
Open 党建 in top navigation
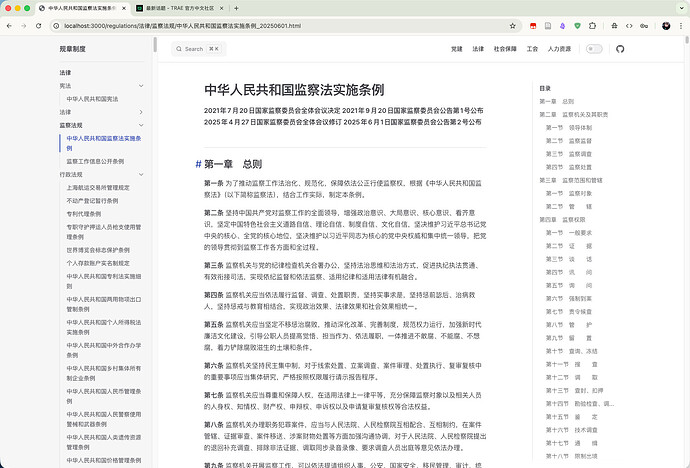[456, 48]
